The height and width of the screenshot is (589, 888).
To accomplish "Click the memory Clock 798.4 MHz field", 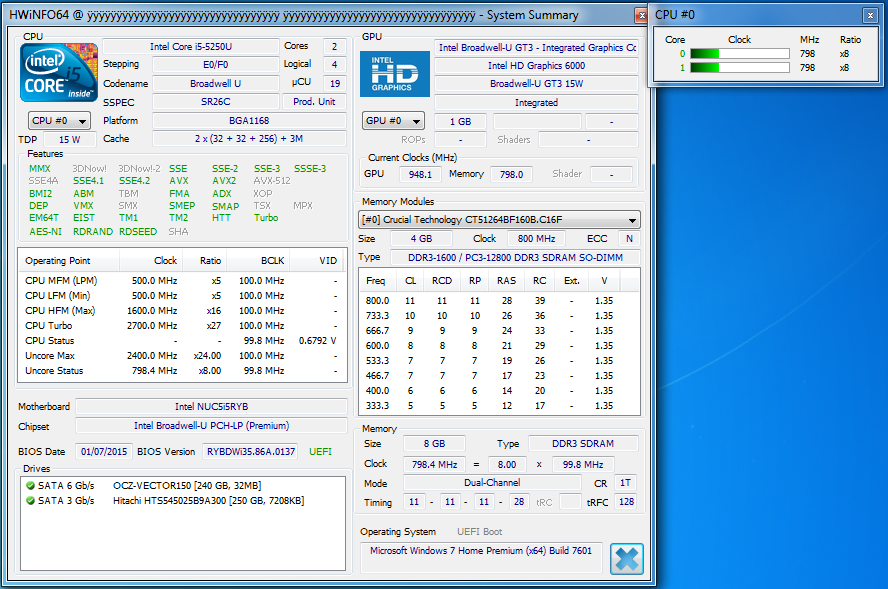I will (434, 465).
